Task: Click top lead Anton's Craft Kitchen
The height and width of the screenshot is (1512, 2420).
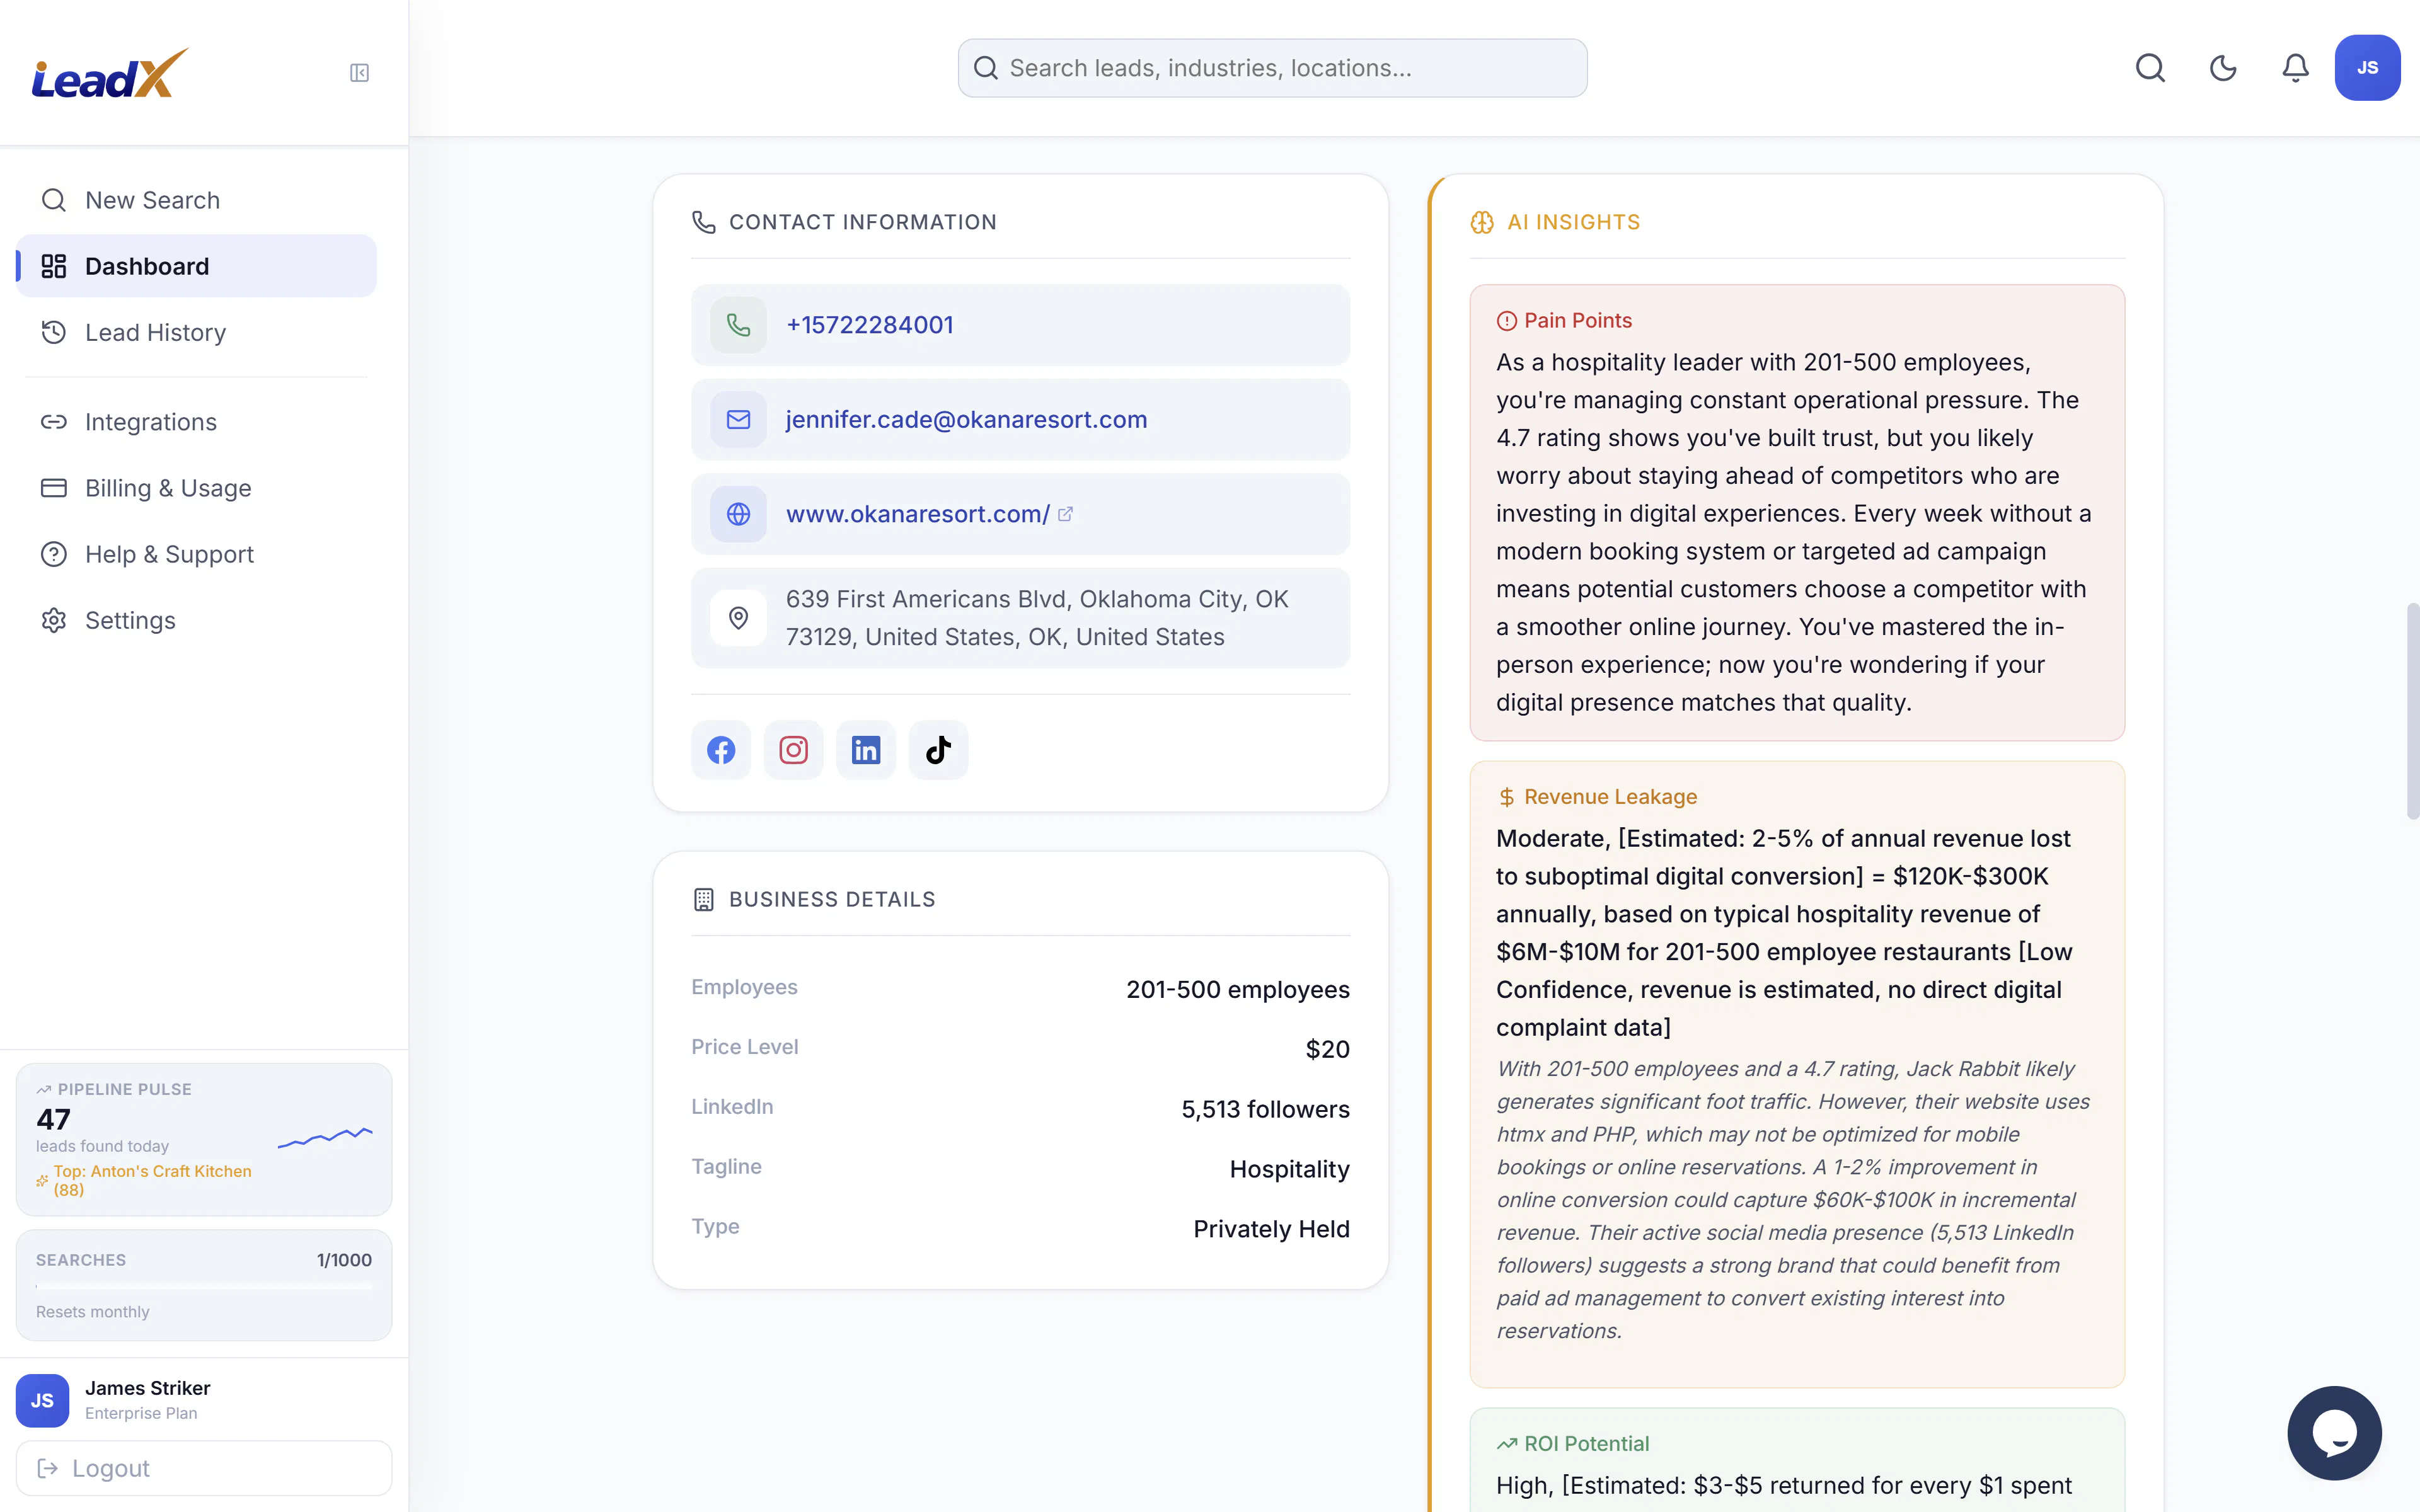Action: (x=152, y=1180)
